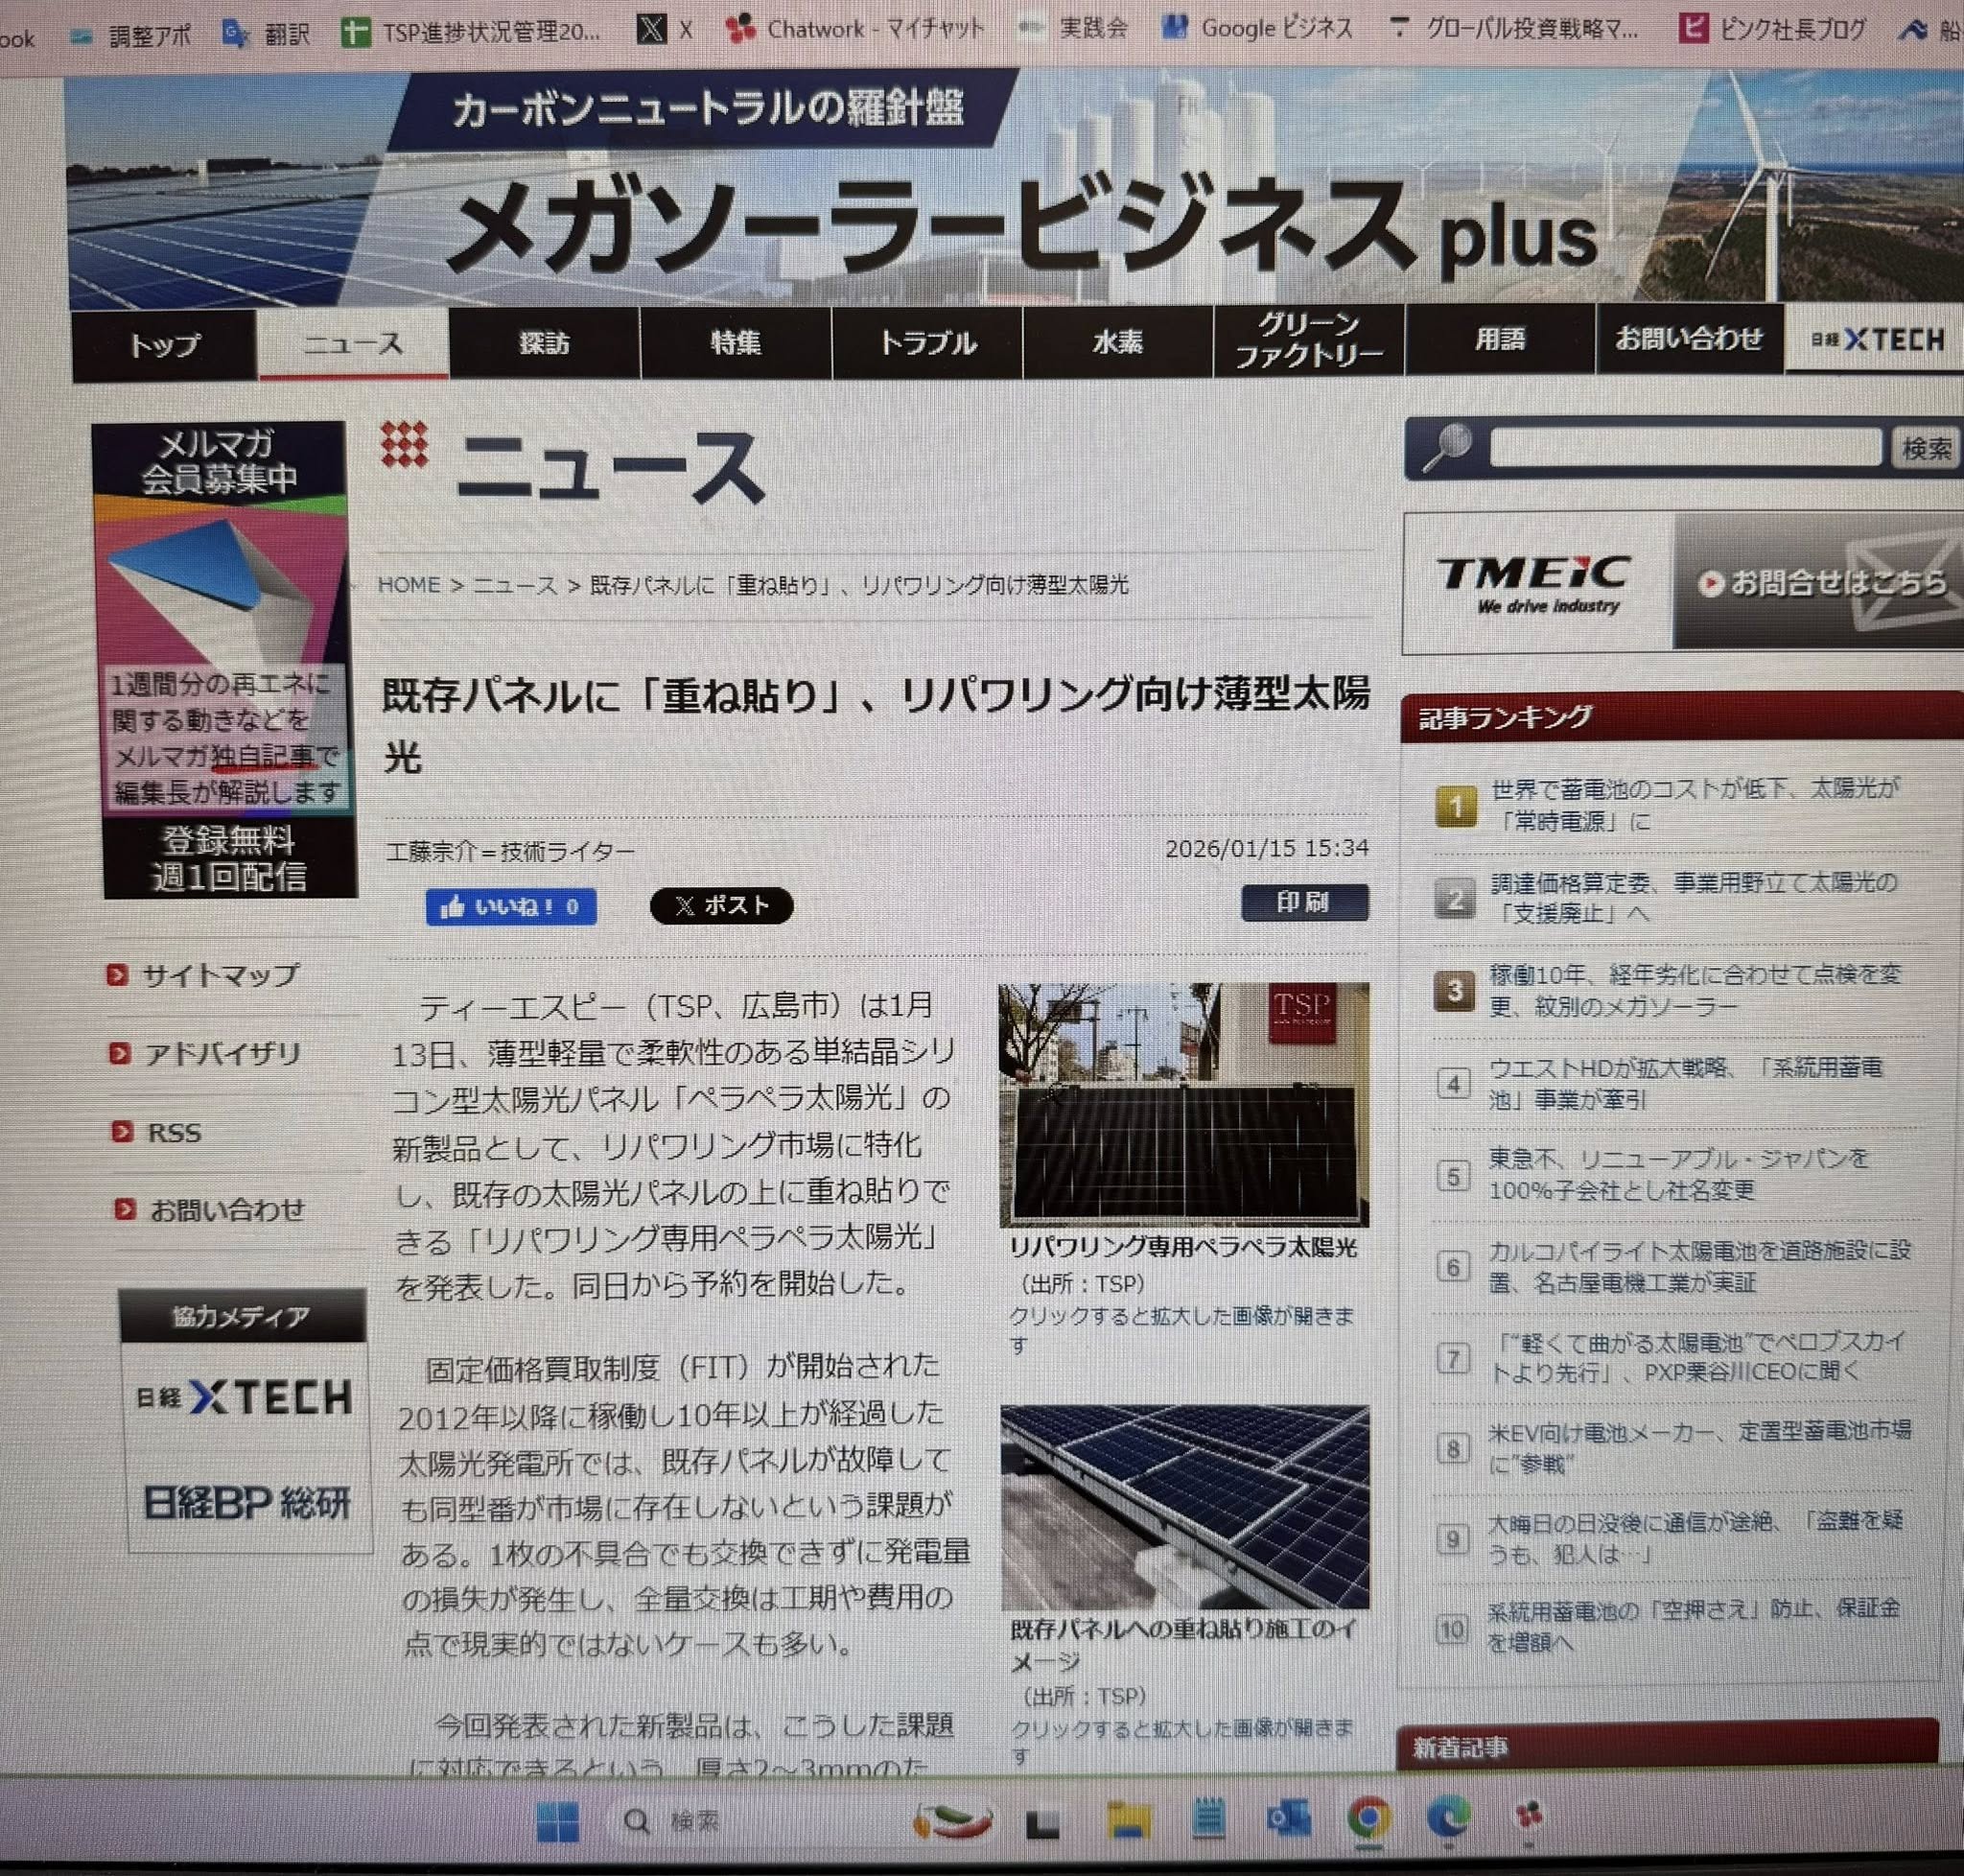1964x1876 pixels.
Task: Click the Facebook いいね! like button
Action: [511, 907]
